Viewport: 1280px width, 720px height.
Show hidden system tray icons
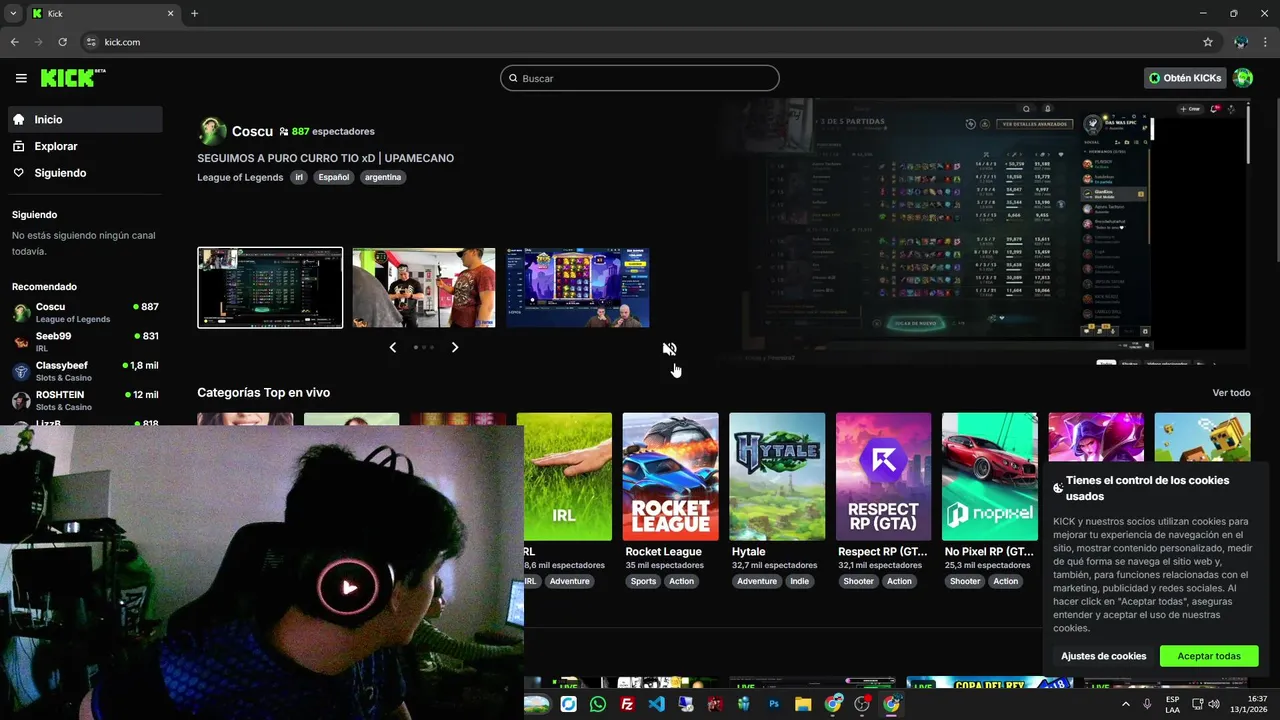click(x=1126, y=704)
